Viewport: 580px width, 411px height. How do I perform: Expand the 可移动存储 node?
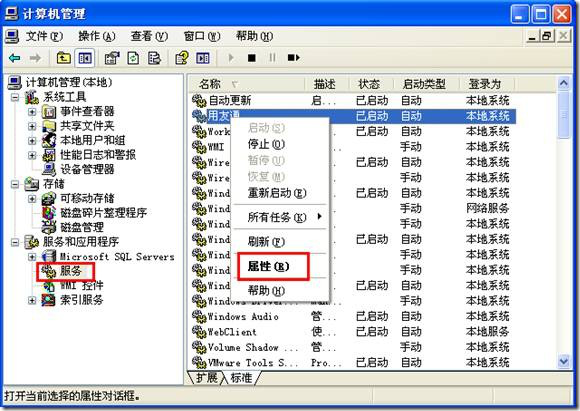pyautogui.click(x=32, y=198)
